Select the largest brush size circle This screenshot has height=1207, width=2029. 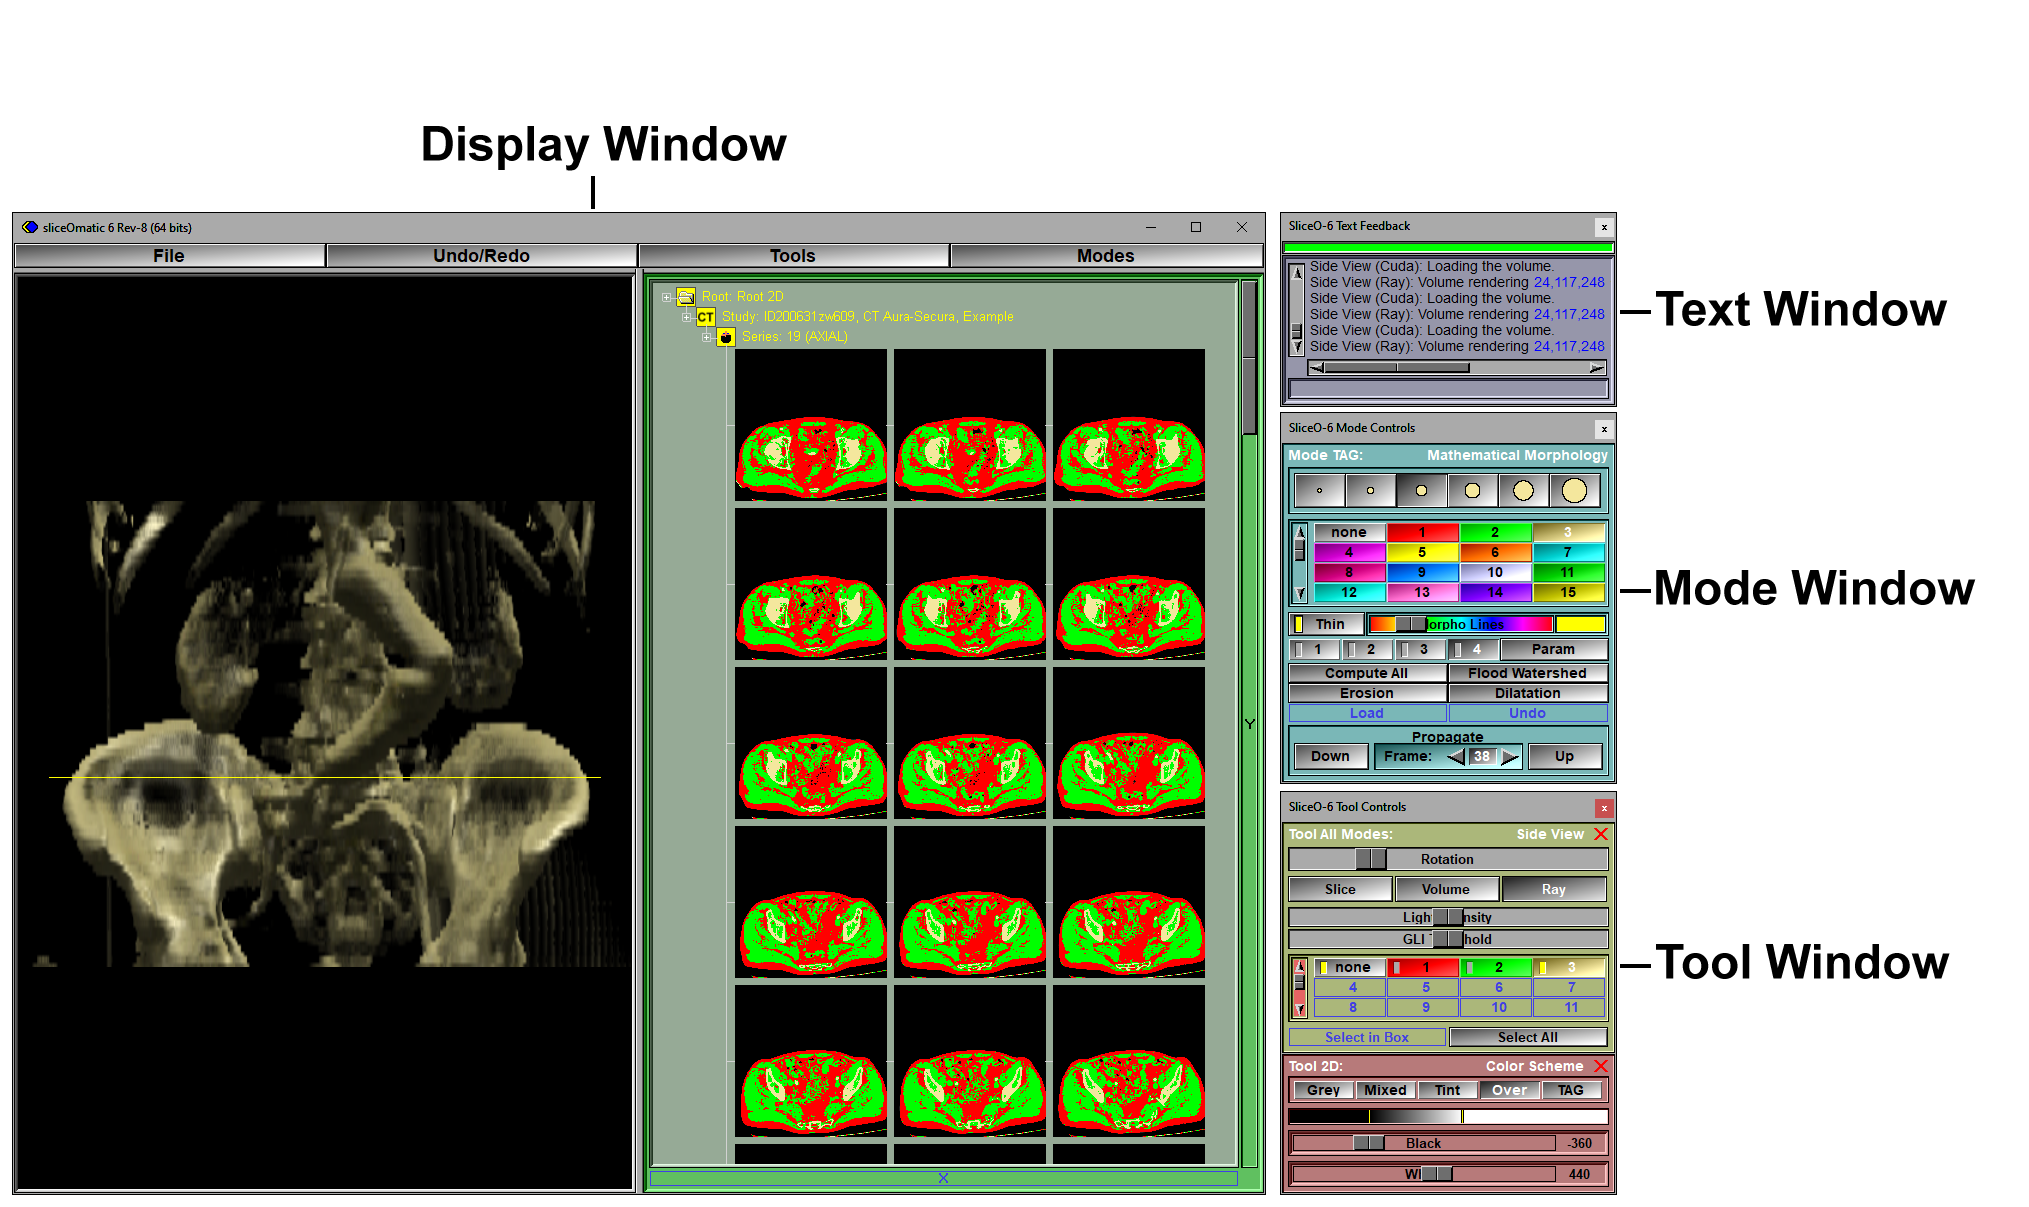[1574, 491]
